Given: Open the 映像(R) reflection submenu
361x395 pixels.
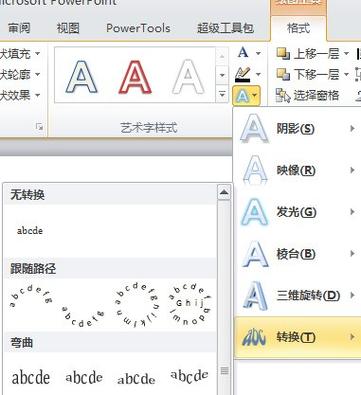Looking at the screenshot, I should coord(298,170).
